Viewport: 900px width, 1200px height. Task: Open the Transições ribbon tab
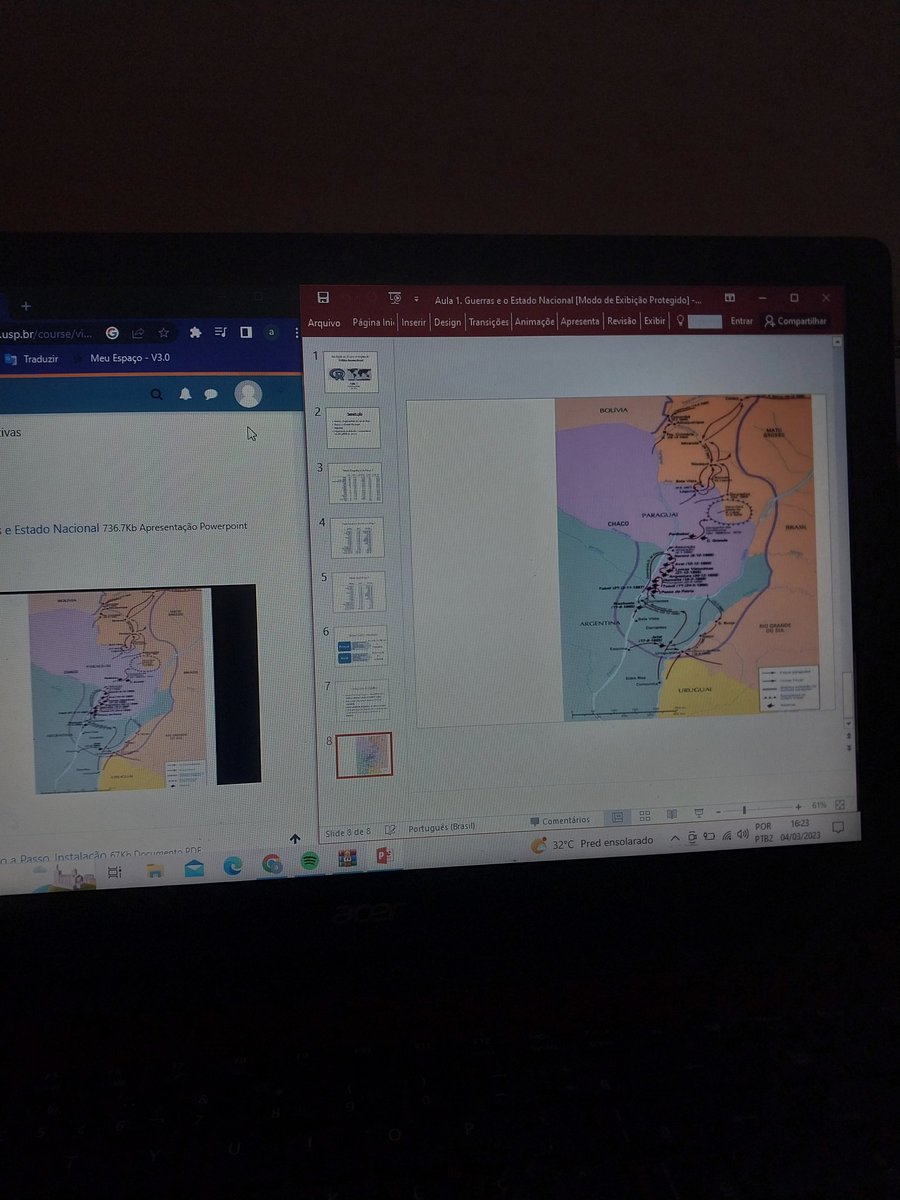pyautogui.click(x=489, y=322)
